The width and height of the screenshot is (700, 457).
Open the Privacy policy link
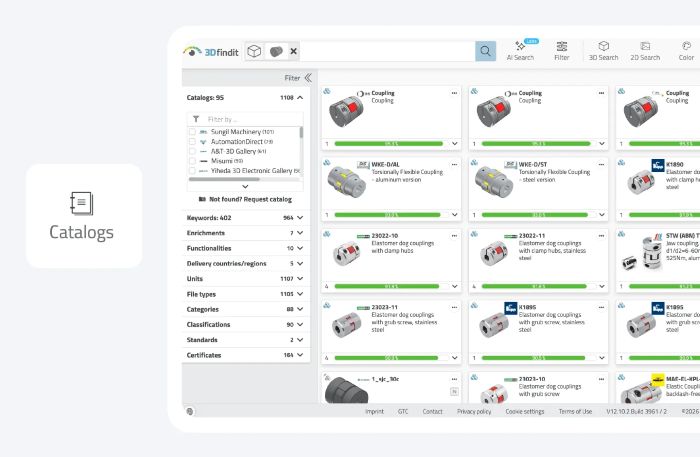point(474,411)
